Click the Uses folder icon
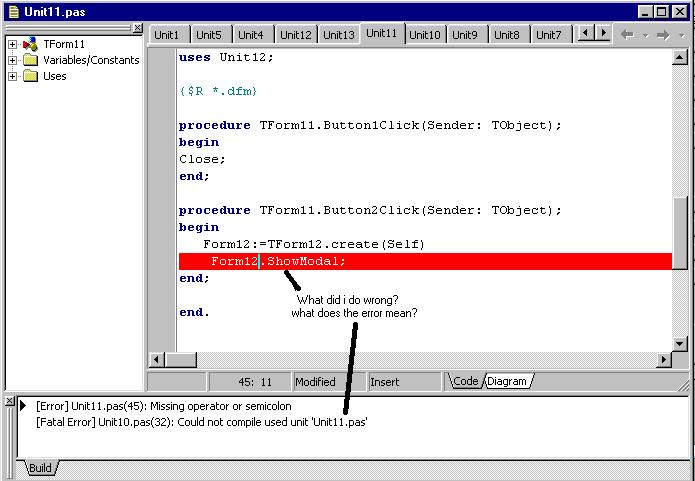This screenshot has width=695, height=481. coord(30,76)
